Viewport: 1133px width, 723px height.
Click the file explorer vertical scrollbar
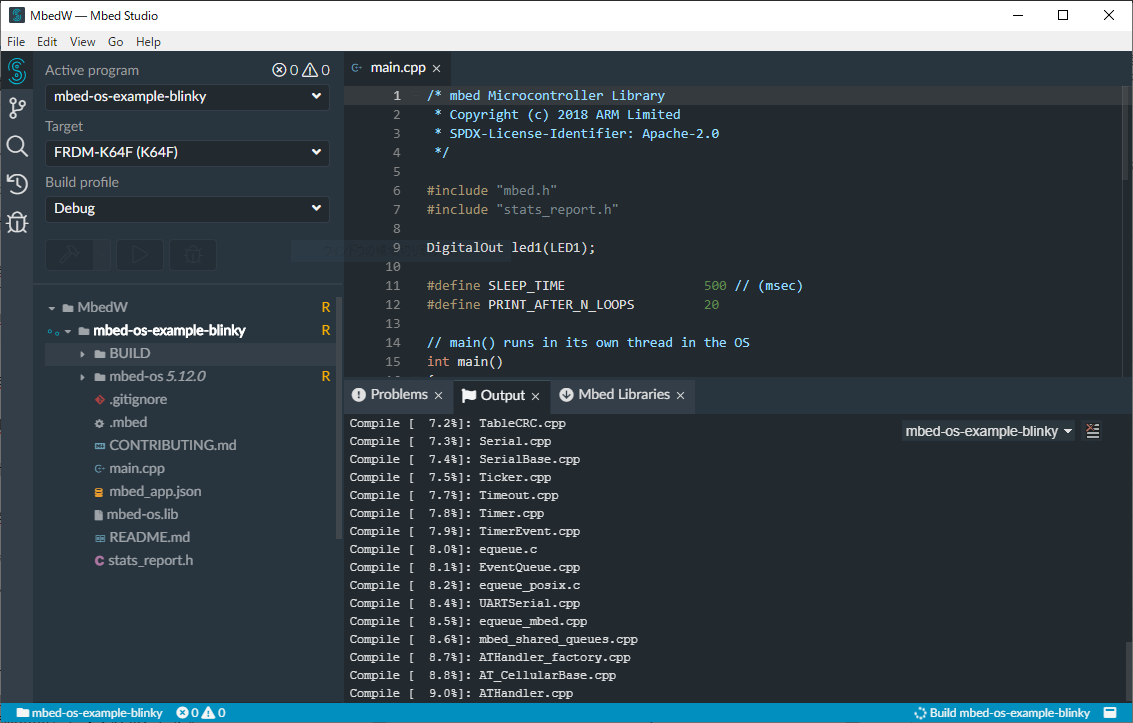point(339,419)
